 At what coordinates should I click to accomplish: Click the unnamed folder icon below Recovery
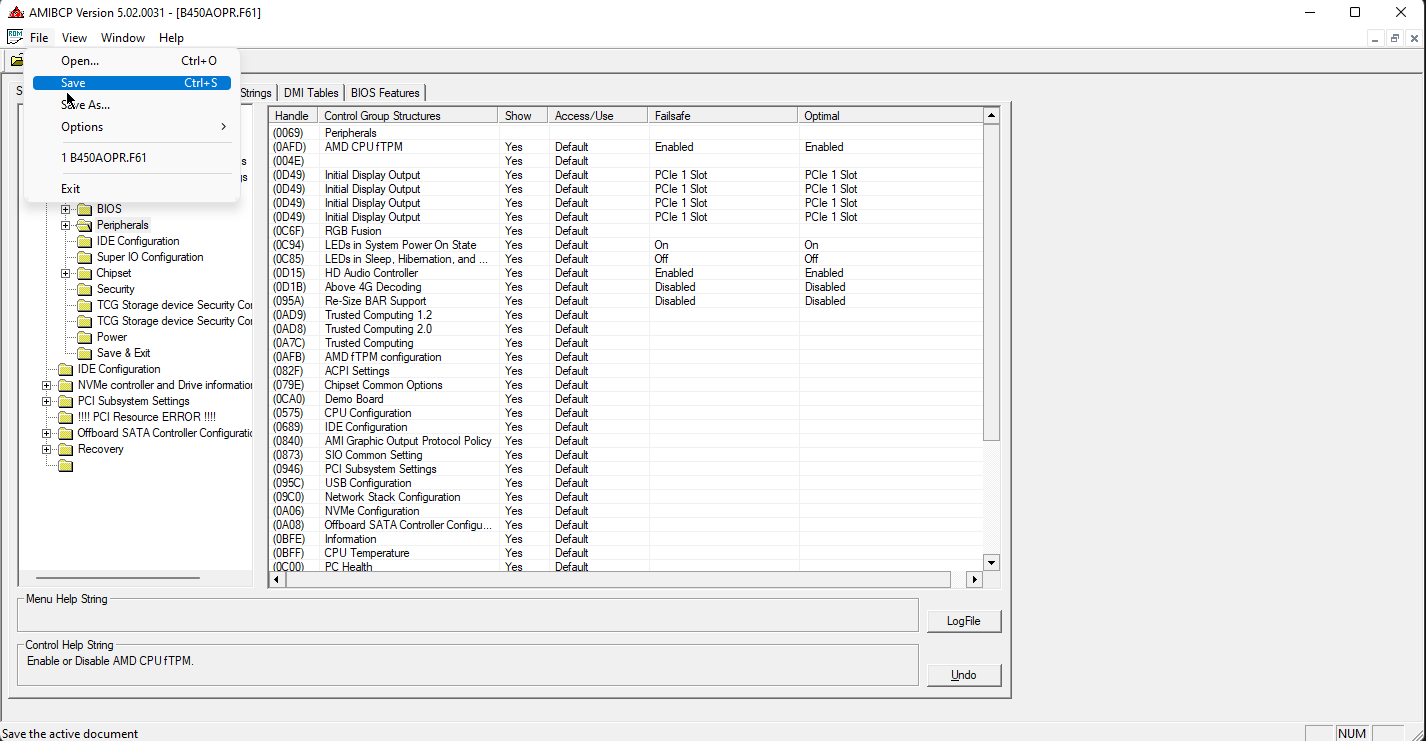65,465
